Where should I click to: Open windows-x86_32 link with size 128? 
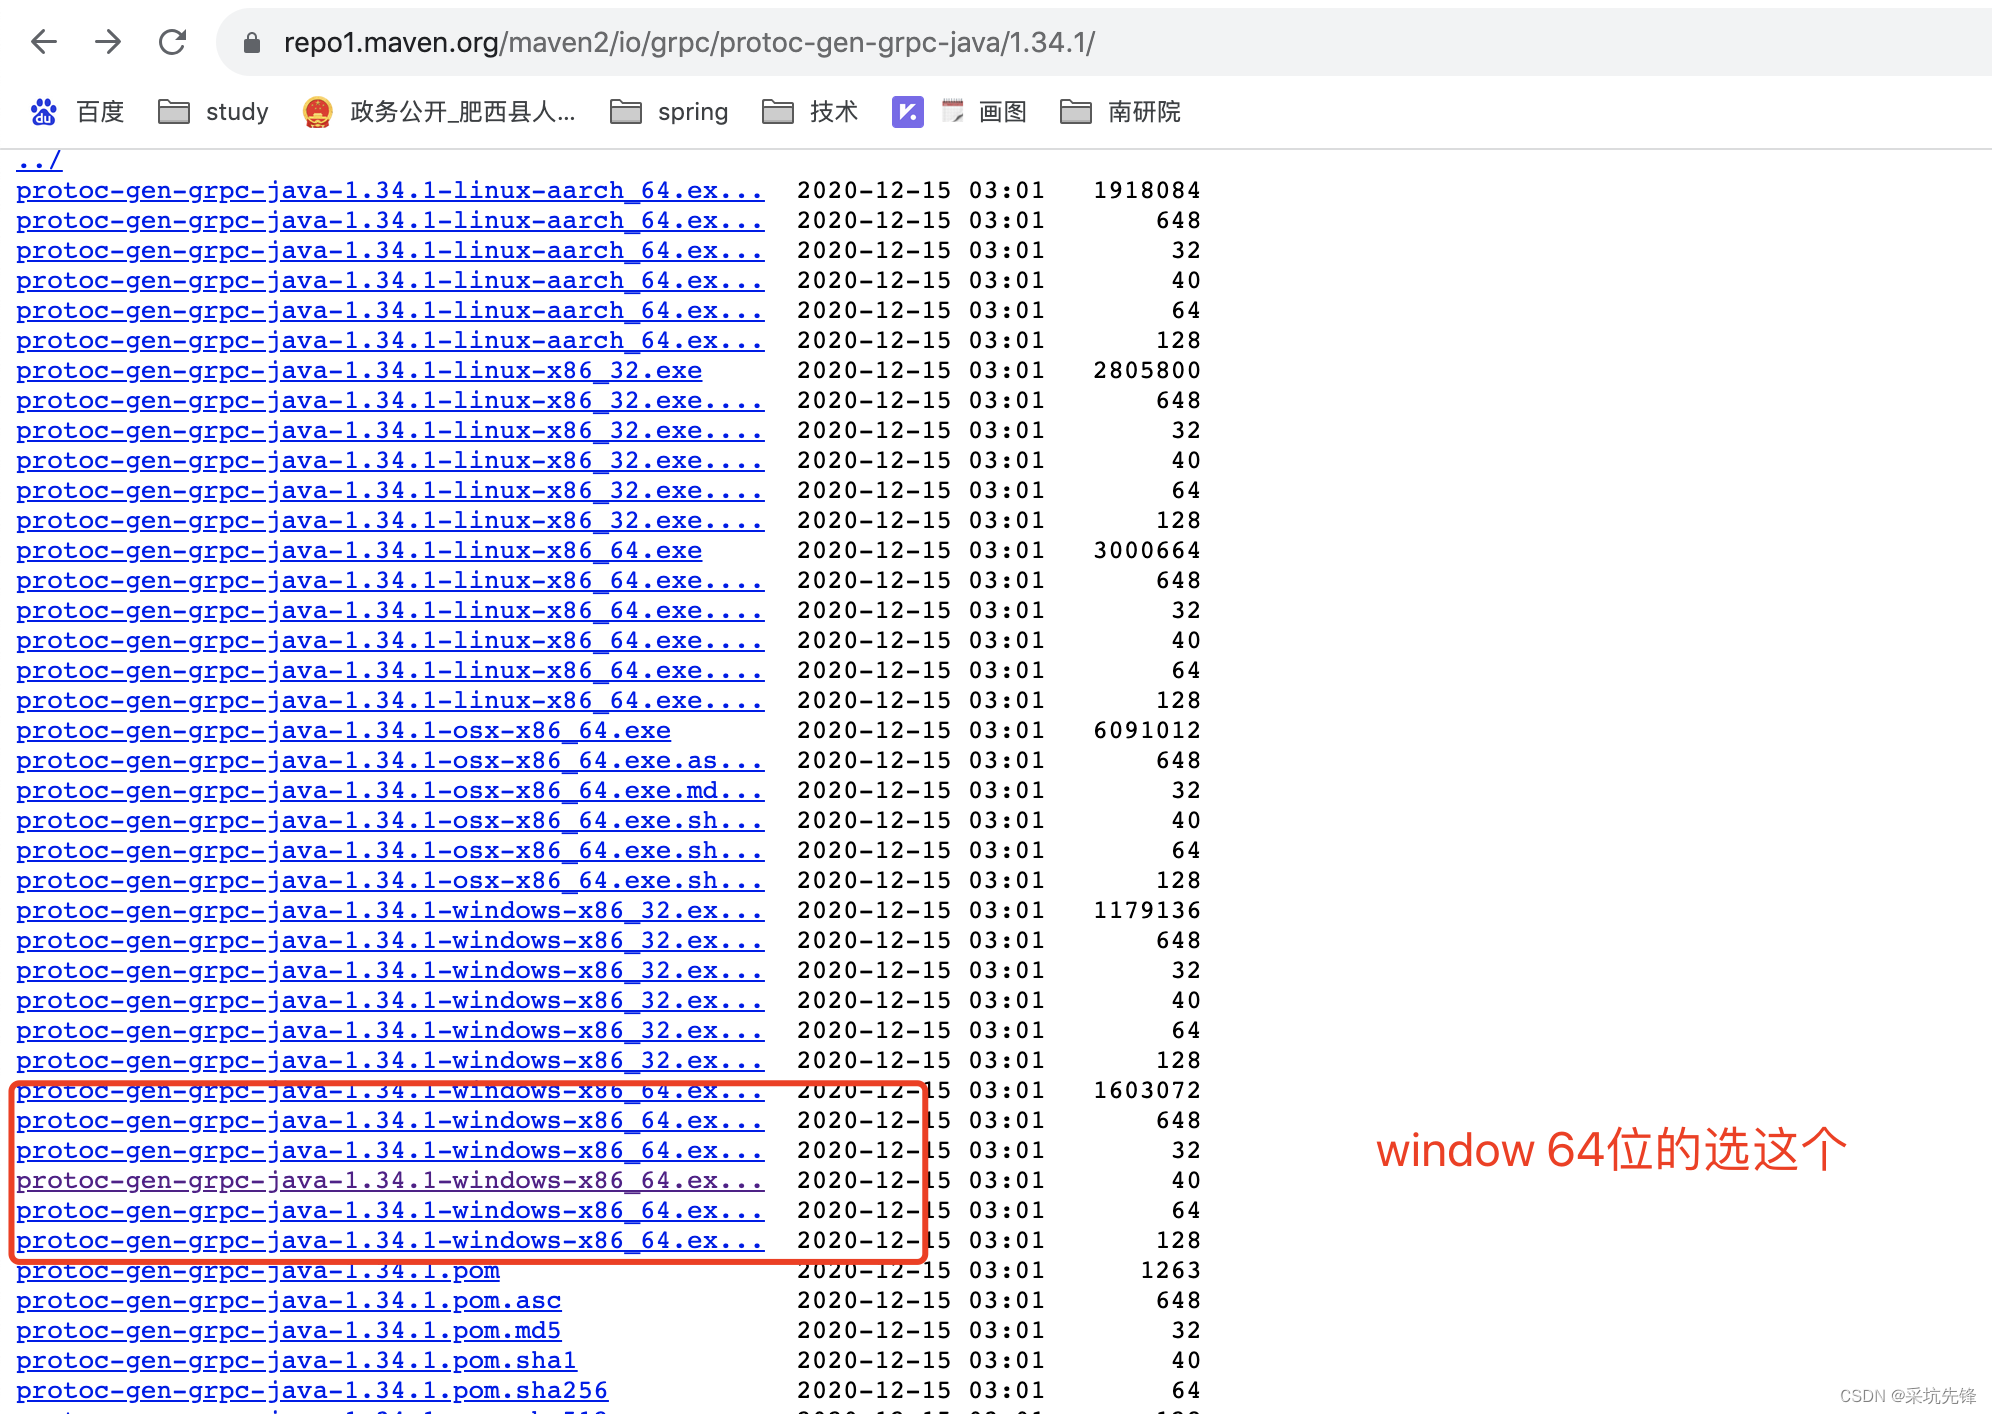pos(390,1060)
